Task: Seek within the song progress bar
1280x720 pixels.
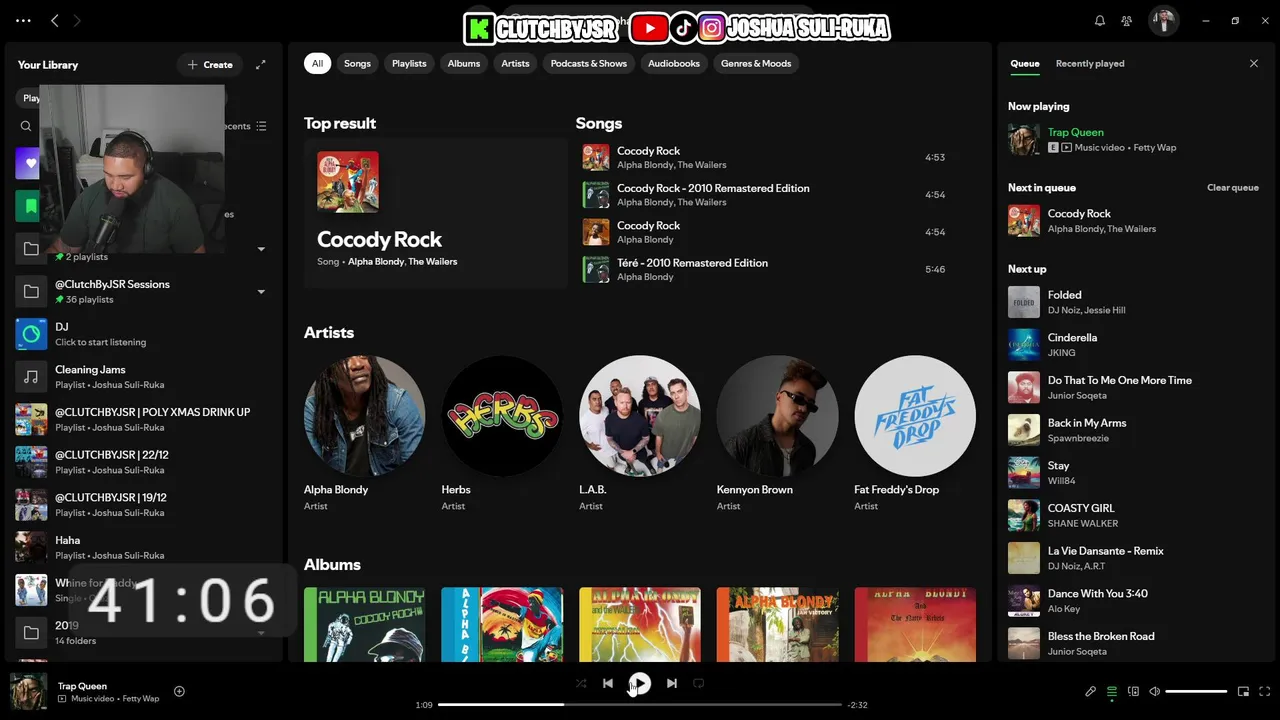Action: (640, 705)
